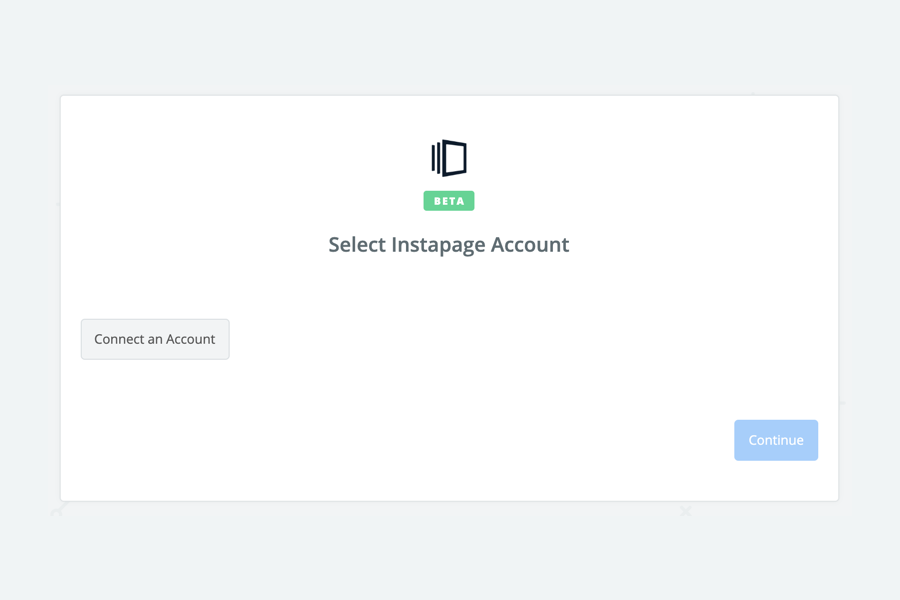Click the Select Instapage Account heading

coord(449,245)
